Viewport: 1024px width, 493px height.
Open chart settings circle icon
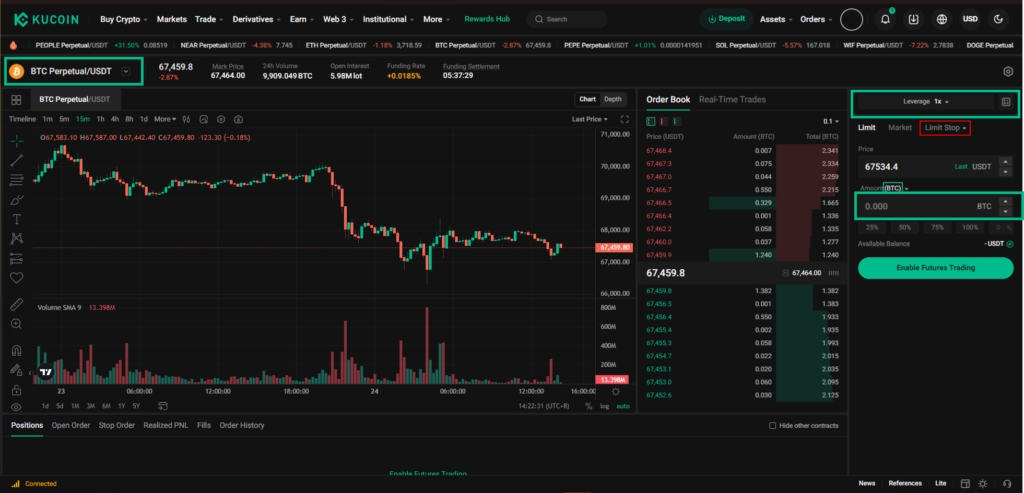coord(221,119)
